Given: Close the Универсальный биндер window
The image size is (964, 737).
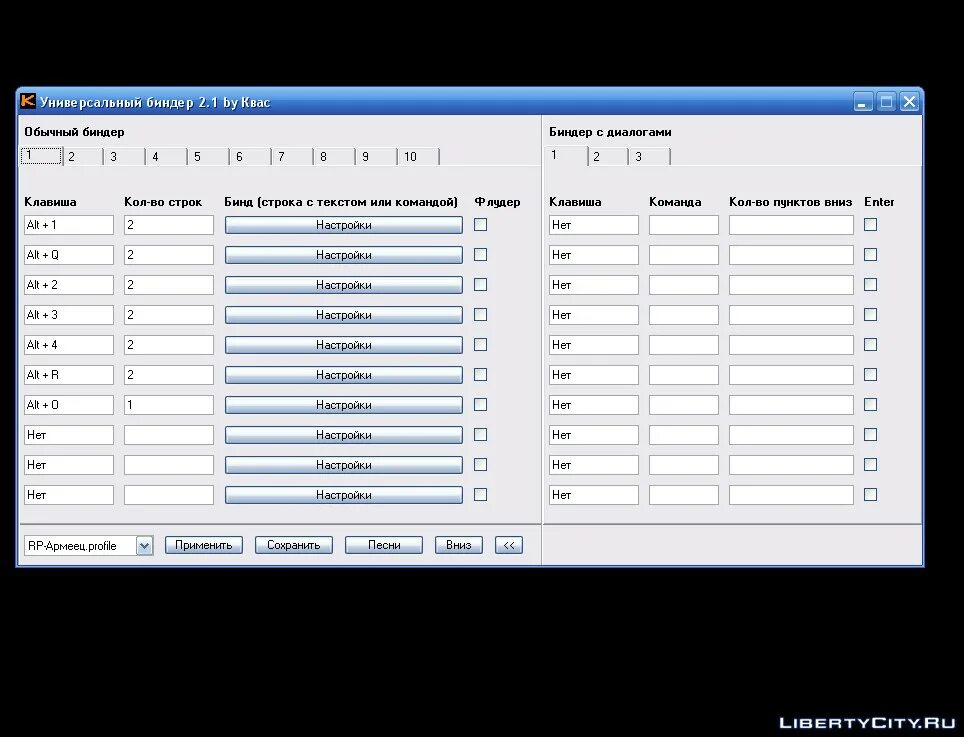Looking at the screenshot, I should coord(909,102).
